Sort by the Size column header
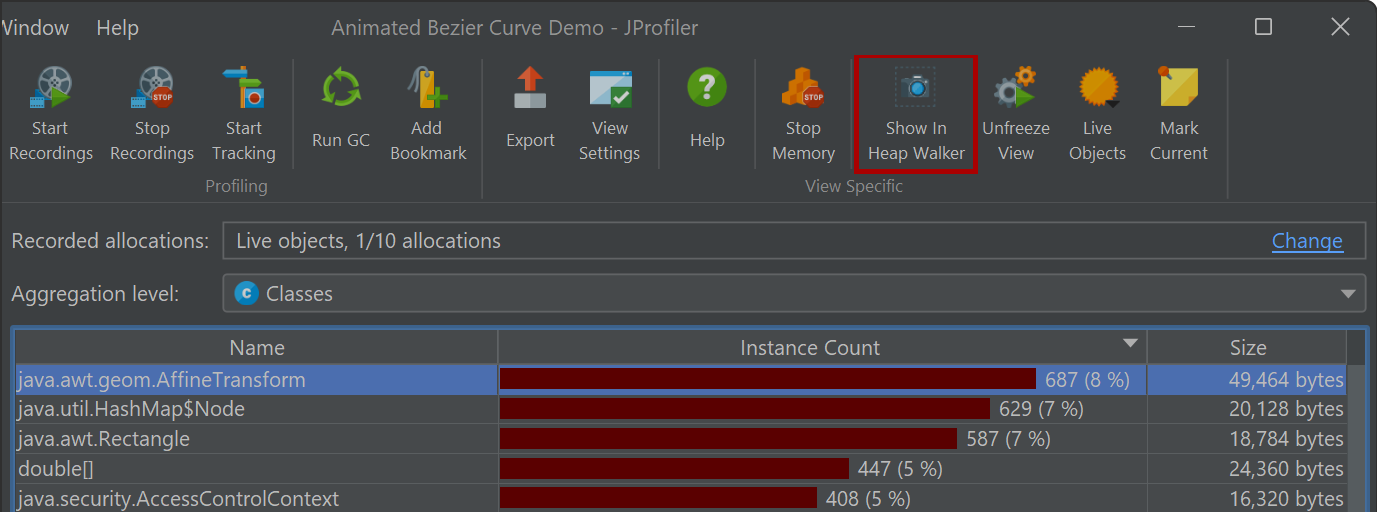 click(1247, 348)
